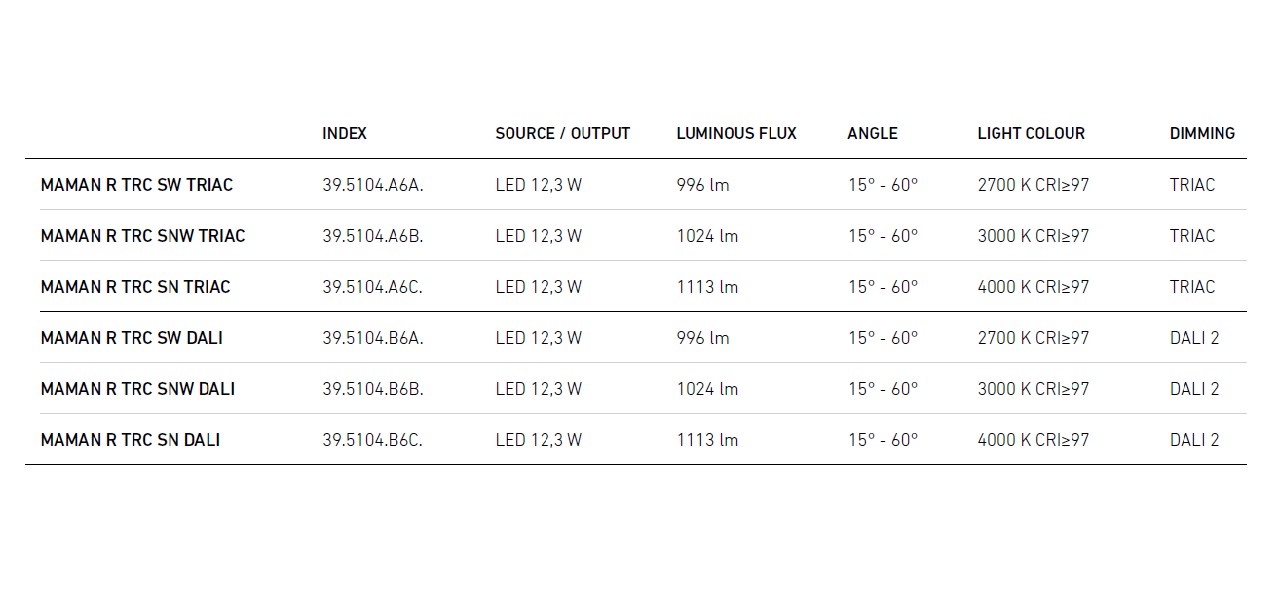Click index code 39.5104.B6B.
This screenshot has width=1288, height=612.
[373, 389]
